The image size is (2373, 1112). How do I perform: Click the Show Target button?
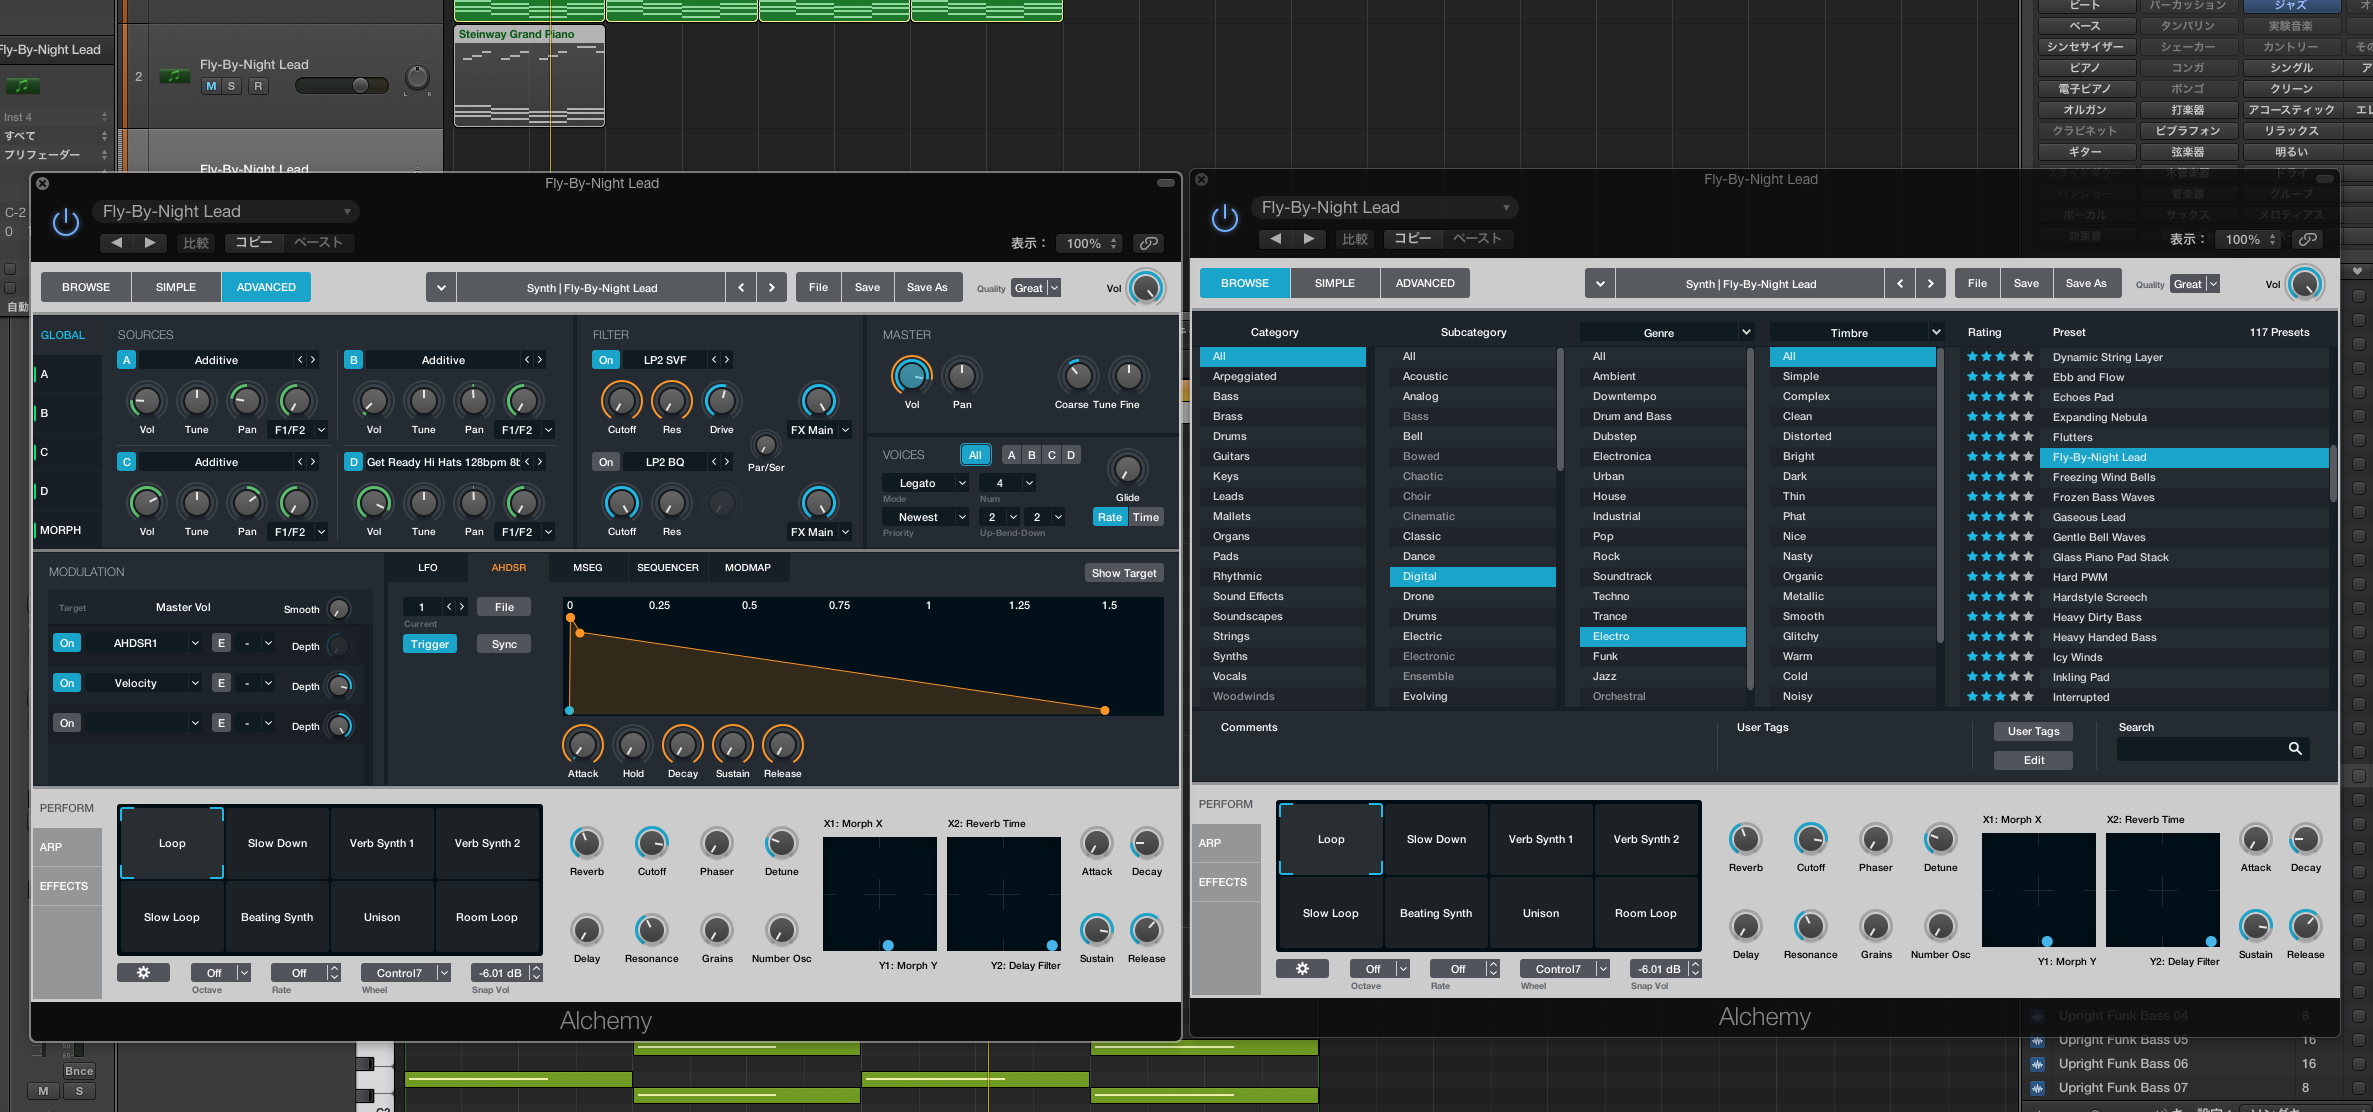[1123, 573]
